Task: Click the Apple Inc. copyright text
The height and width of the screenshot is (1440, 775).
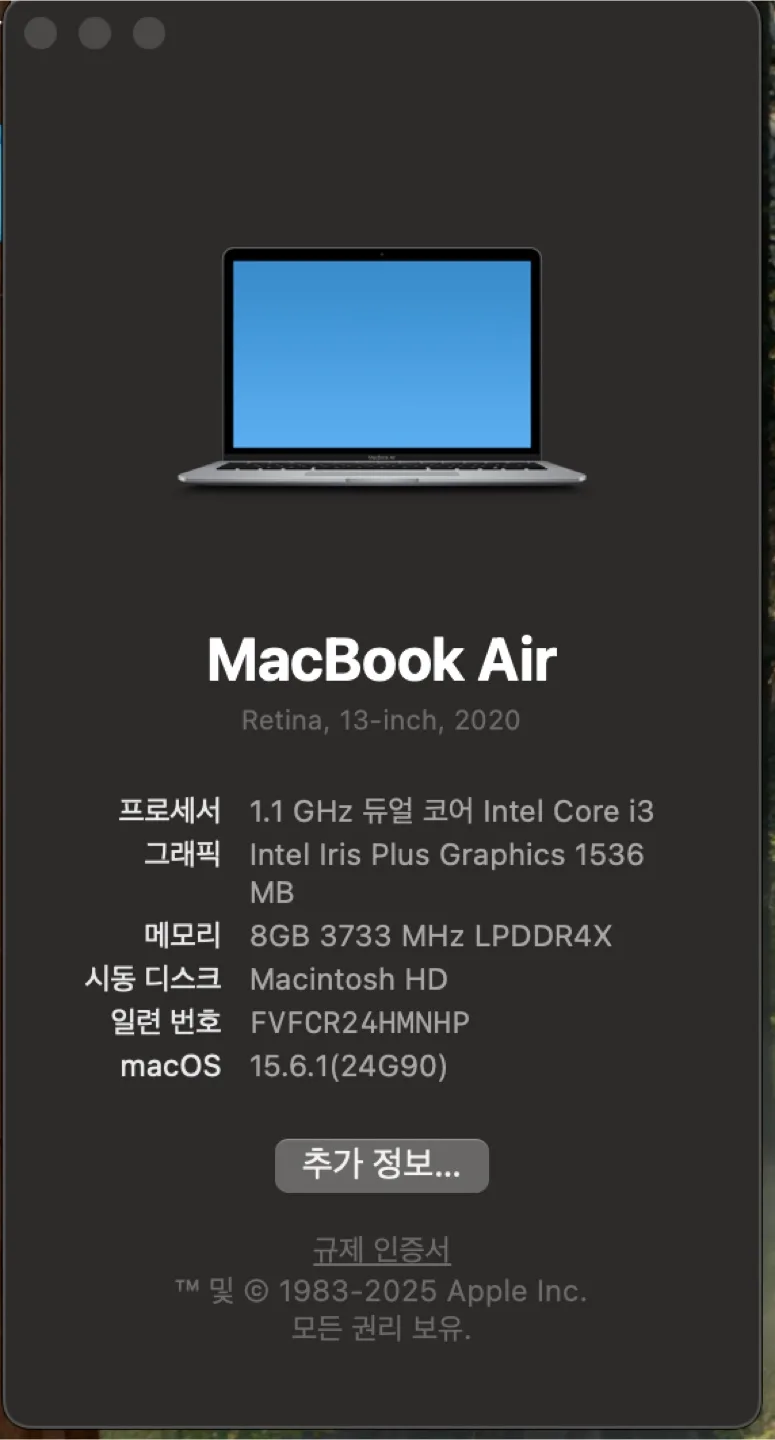Action: coord(381,1291)
